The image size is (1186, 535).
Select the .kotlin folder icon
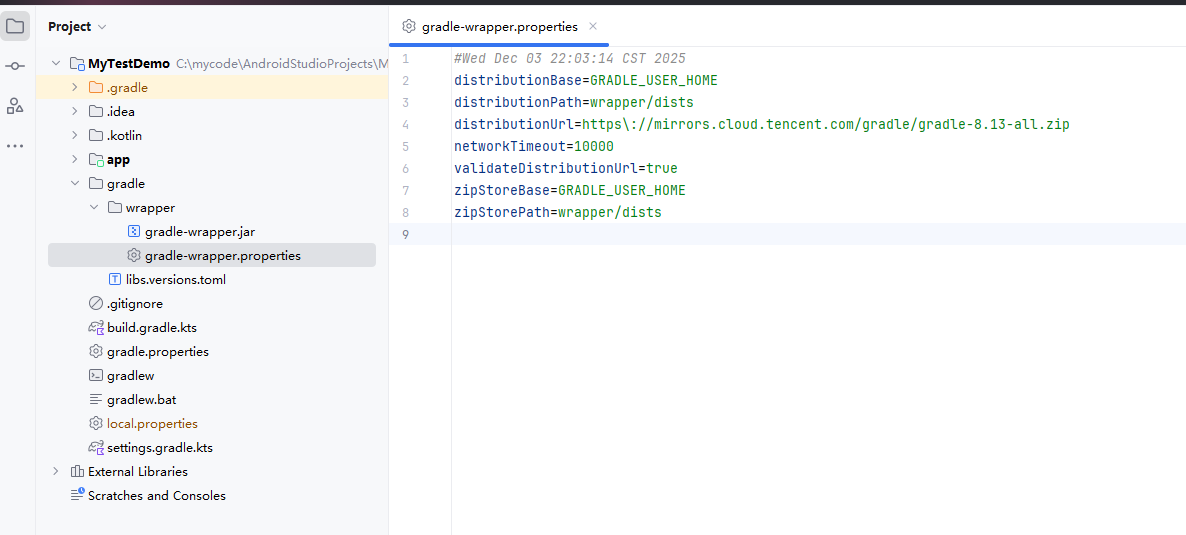(96, 136)
